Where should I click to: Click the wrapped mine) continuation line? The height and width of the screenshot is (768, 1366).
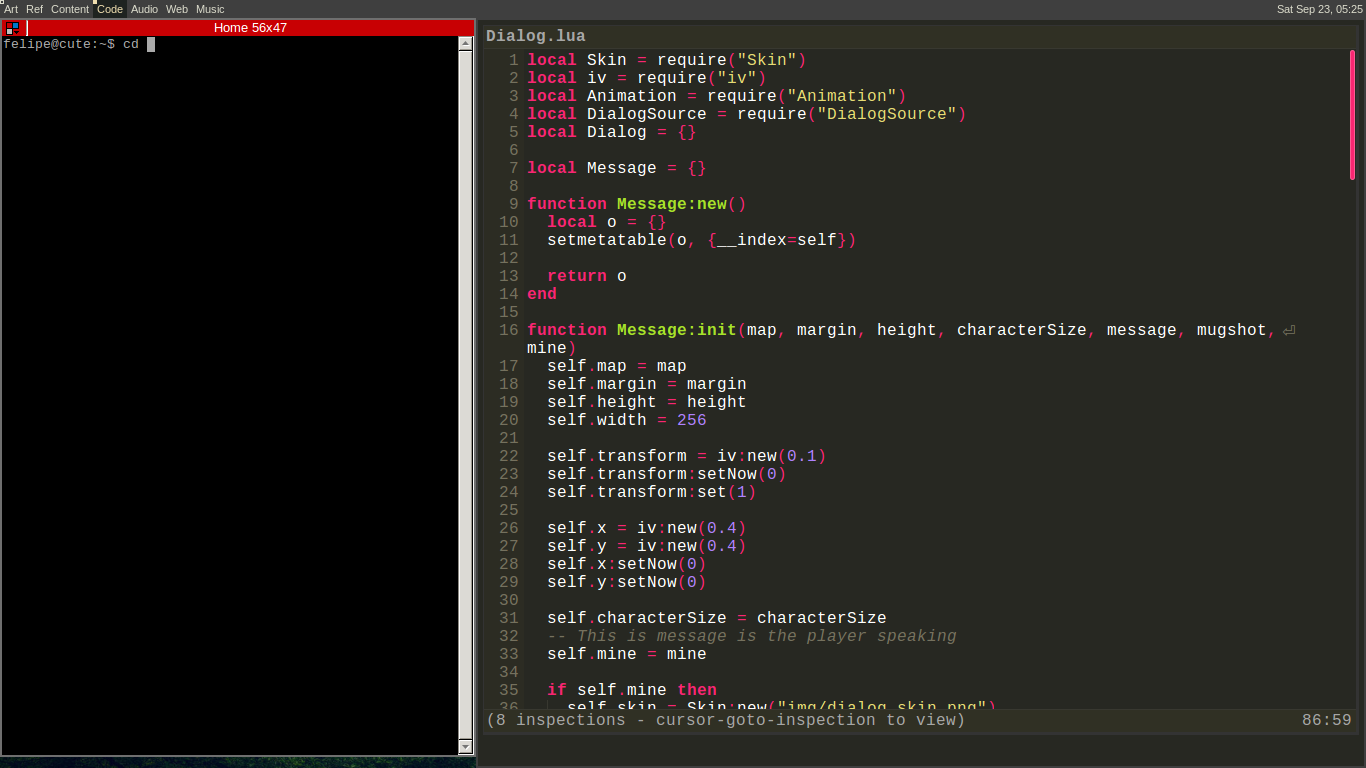pos(552,348)
